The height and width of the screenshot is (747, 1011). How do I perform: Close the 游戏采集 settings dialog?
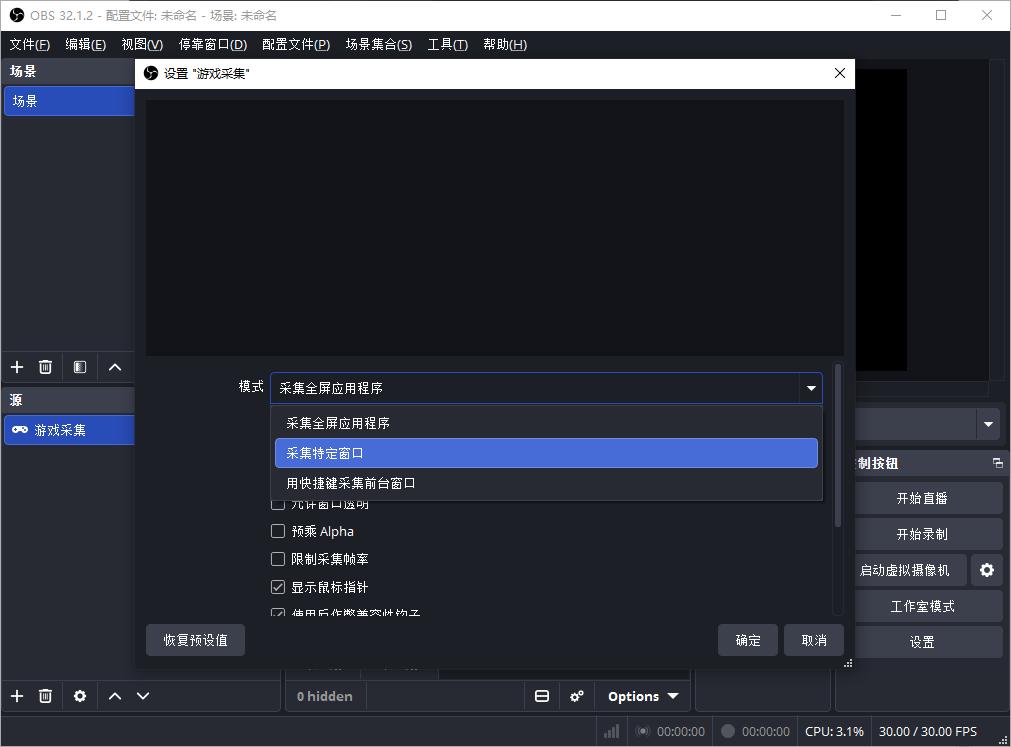click(x=839, y=73)
